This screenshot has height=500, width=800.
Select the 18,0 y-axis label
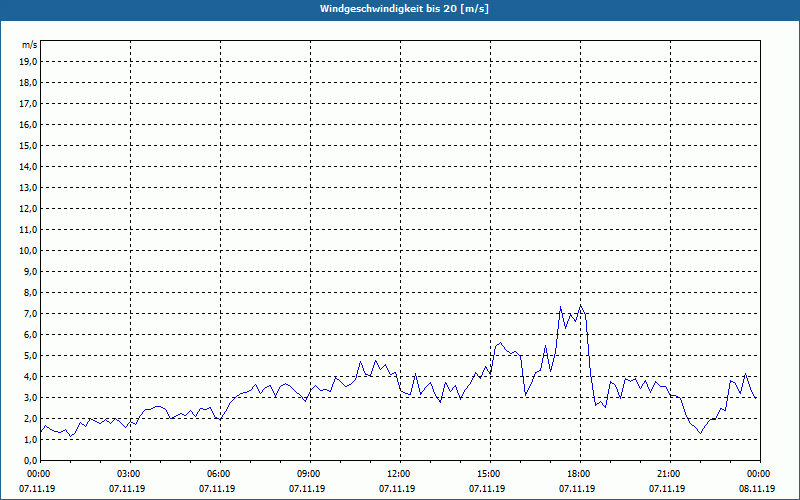click(28, 83)
